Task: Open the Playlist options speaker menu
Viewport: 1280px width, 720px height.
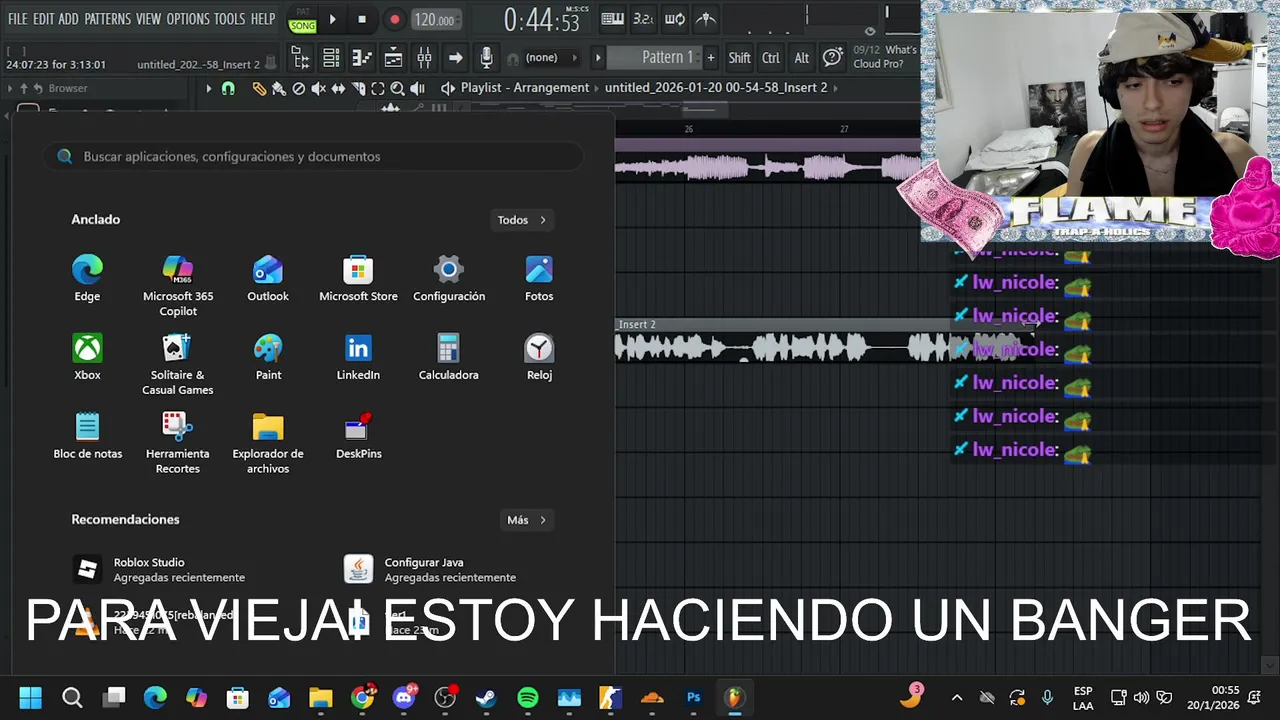Action: coord(447,88)
